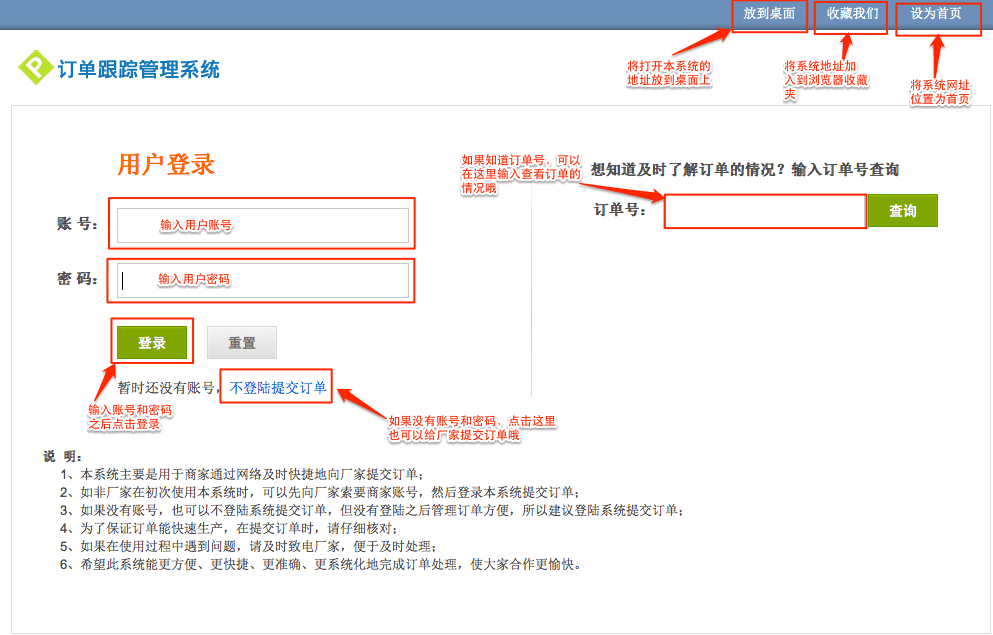Click the 订单跟踪管理系统 site title
The height and width of the screenshot is (635, 993).
click(138, 69)
